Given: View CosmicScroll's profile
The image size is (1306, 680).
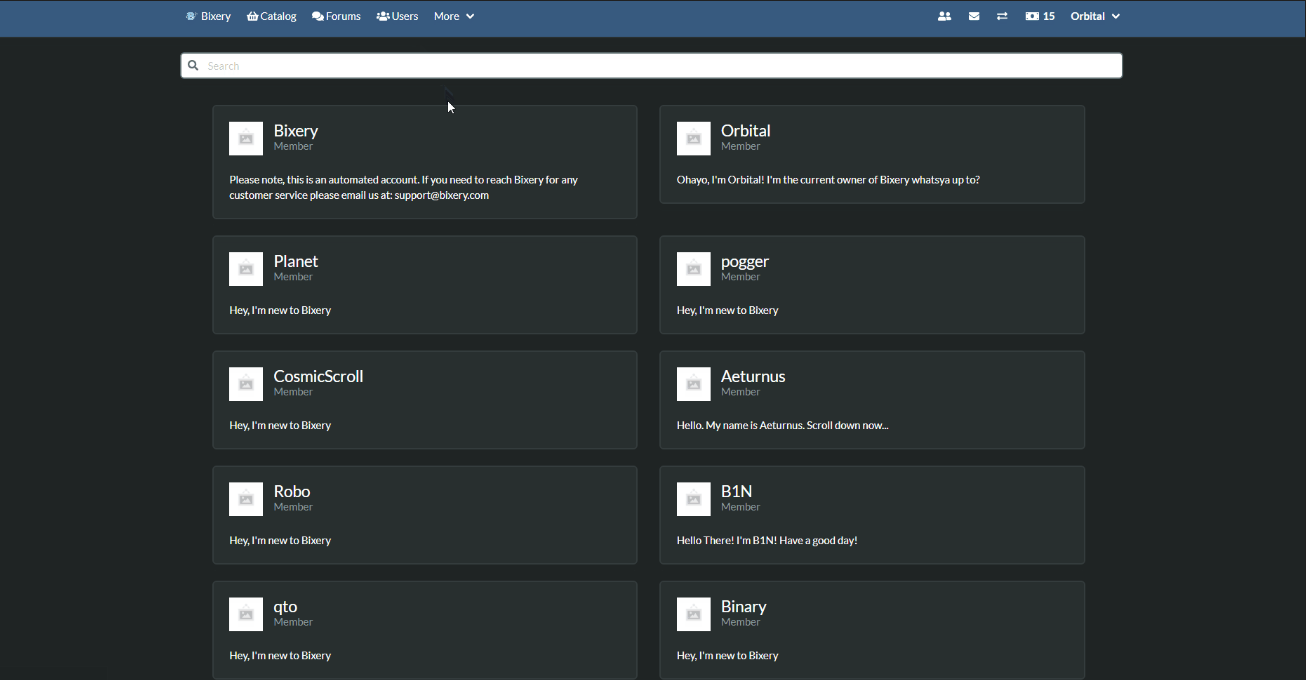Looking at the screenshot, I should pyautogui.click(x=318, y=377).
